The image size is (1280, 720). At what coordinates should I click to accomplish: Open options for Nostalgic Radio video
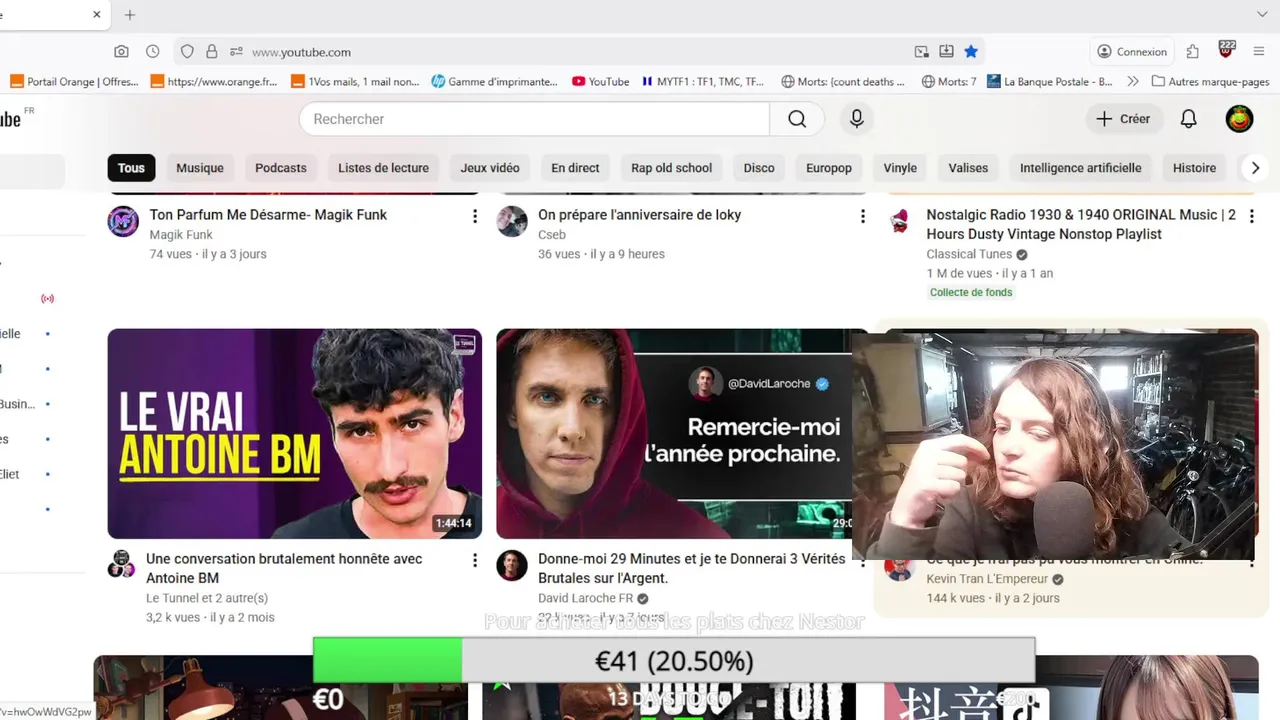1251,216
